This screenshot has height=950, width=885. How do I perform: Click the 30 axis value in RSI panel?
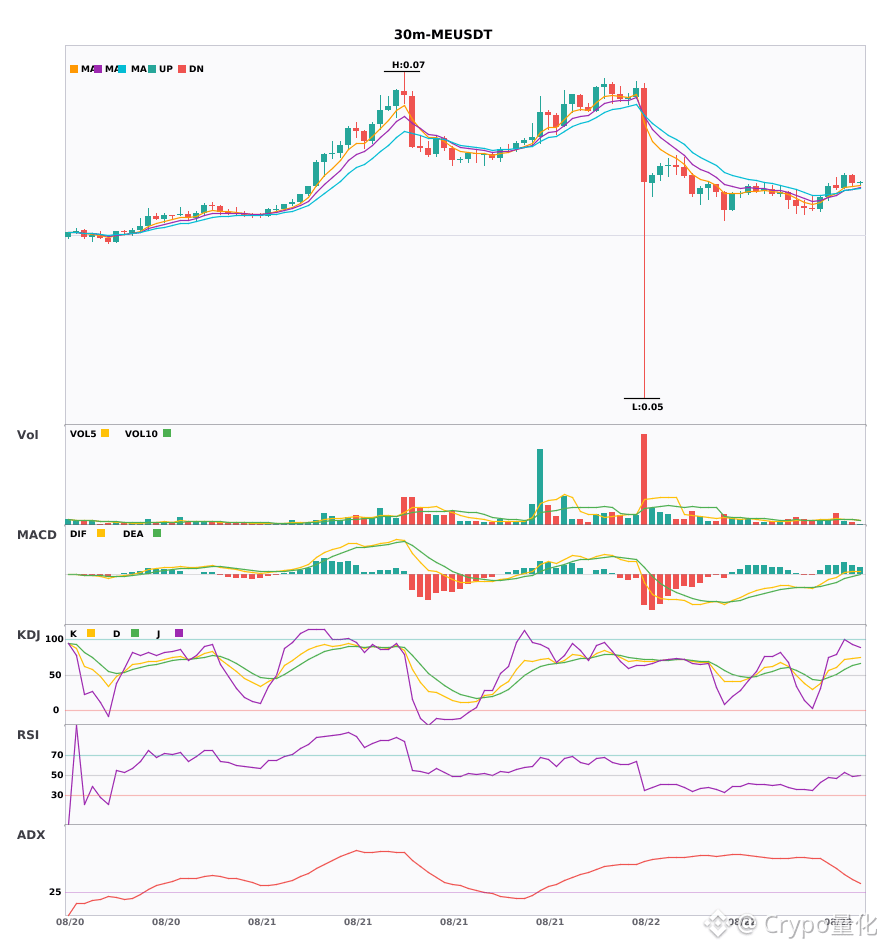pos(57,795)
